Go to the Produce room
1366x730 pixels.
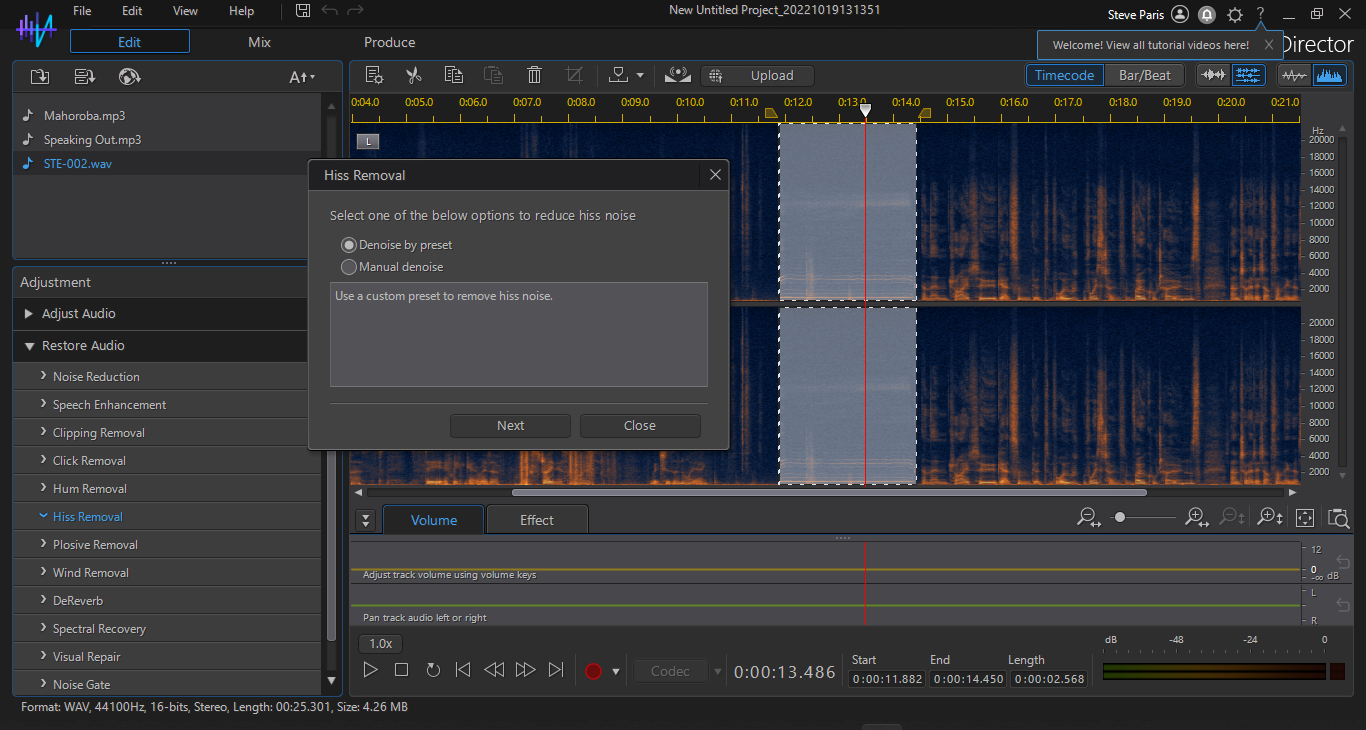pyautogui.click(x=390, y=42)
